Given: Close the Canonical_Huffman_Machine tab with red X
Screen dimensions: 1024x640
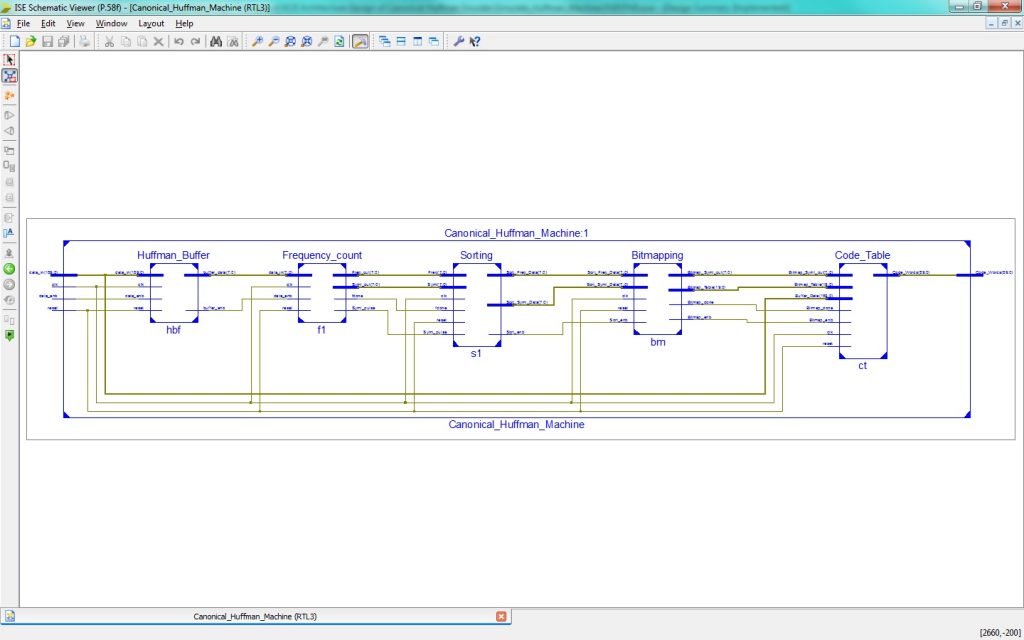Looking at the screenshot, I should click(501, 617).
